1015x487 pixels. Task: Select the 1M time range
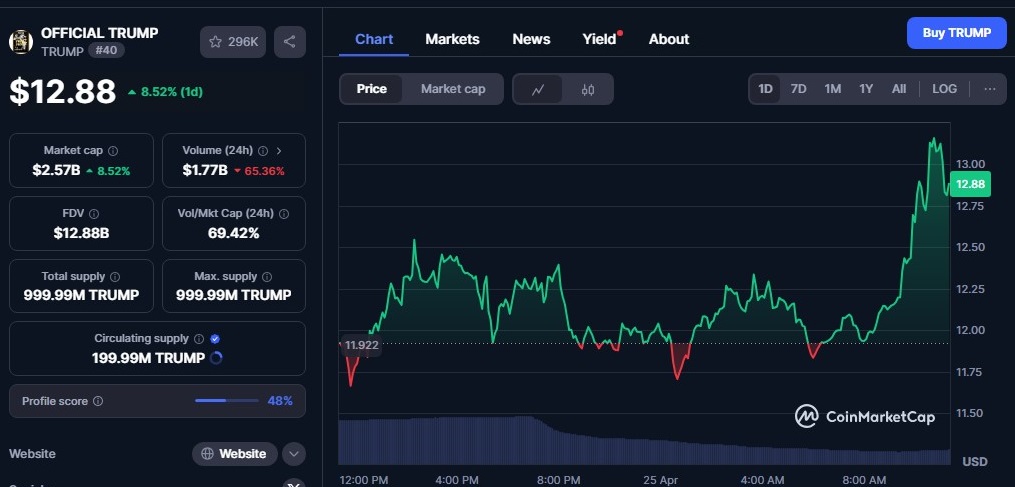pos(832,89)
